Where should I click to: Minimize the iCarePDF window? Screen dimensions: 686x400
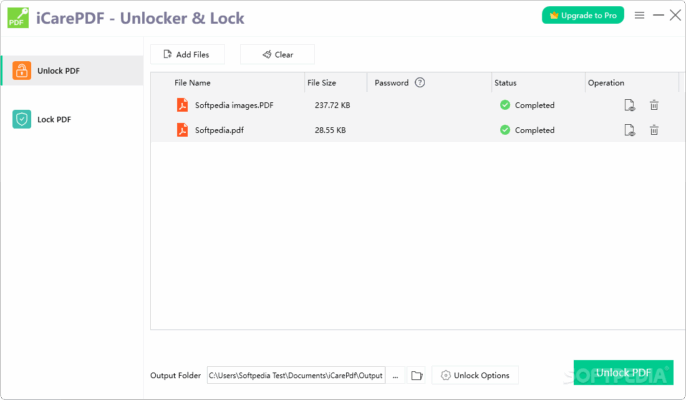point(658,15)
